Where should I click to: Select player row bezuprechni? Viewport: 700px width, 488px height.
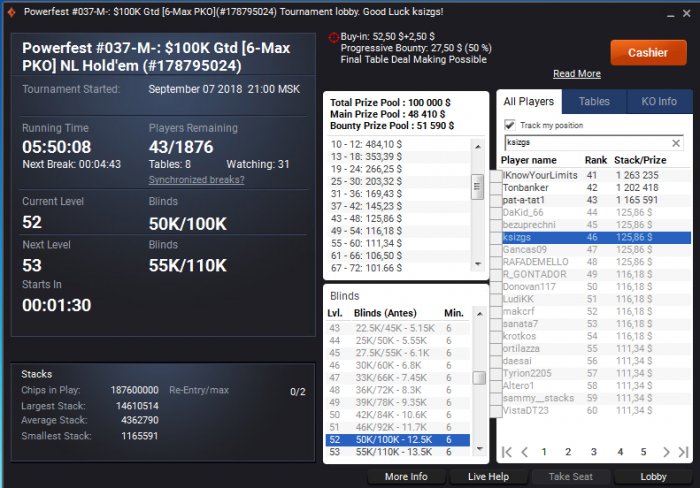click(597, 225)
